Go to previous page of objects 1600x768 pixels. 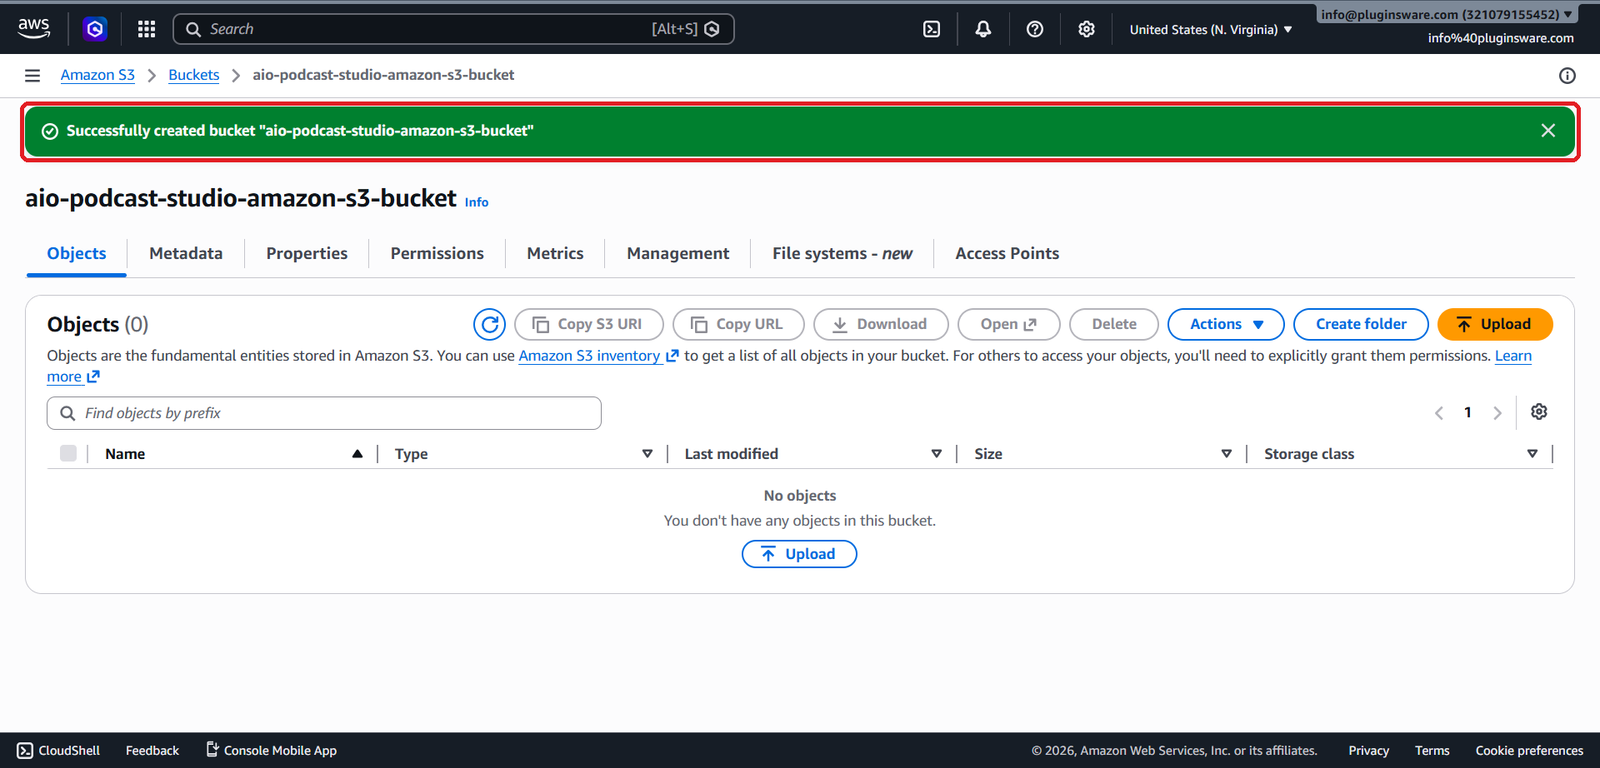(1439, 413)
